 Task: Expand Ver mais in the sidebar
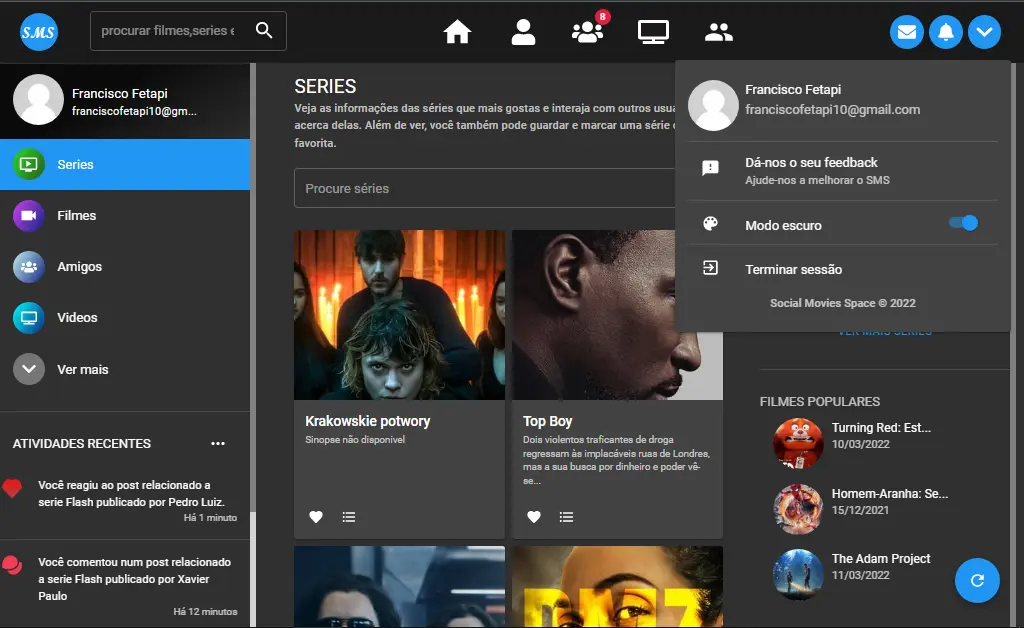[125, 369]
